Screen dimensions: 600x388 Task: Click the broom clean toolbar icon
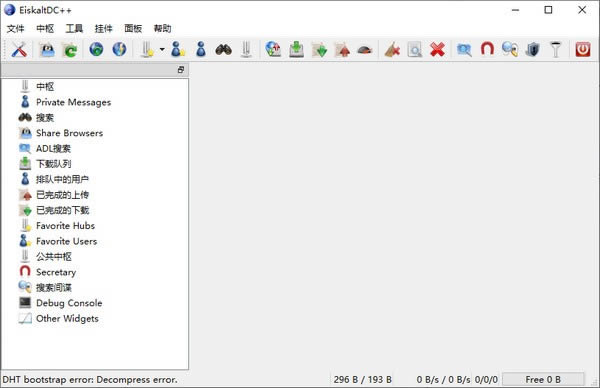(392, 50)
